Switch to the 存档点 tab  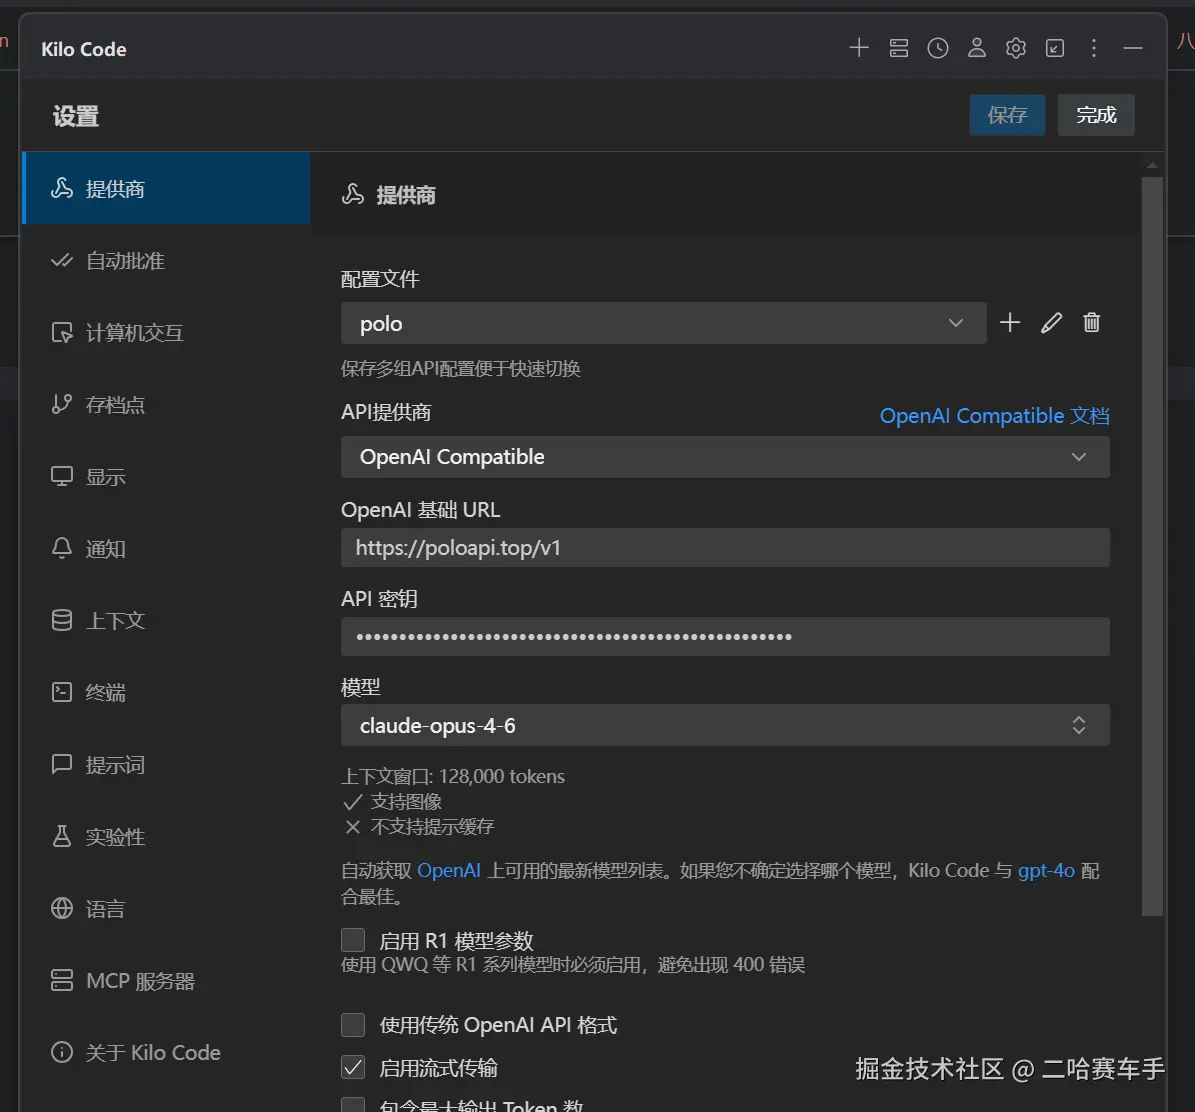[166, 405]
